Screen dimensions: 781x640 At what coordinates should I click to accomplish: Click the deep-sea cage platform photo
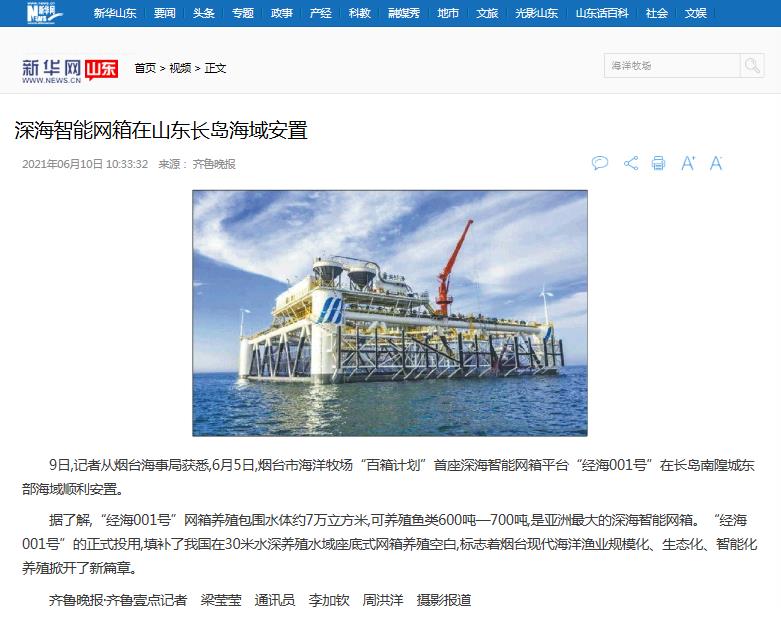(390, 313)
